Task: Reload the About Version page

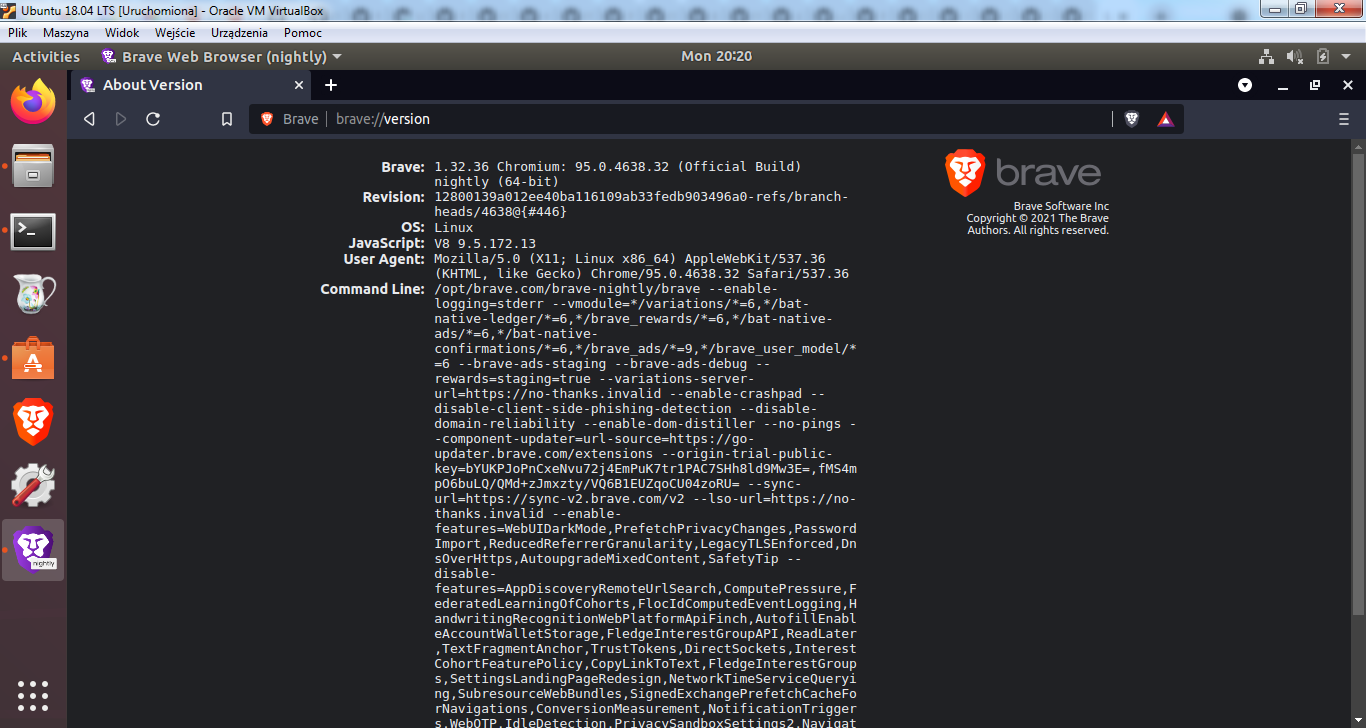Action: (152, 118)
